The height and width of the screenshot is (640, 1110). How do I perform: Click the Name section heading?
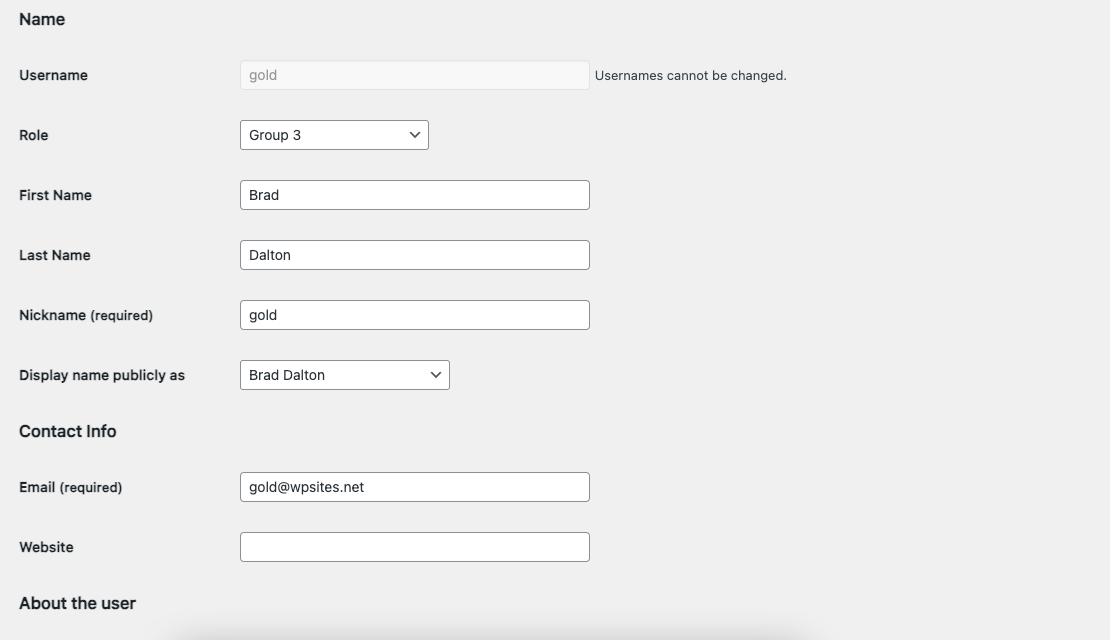42,19
